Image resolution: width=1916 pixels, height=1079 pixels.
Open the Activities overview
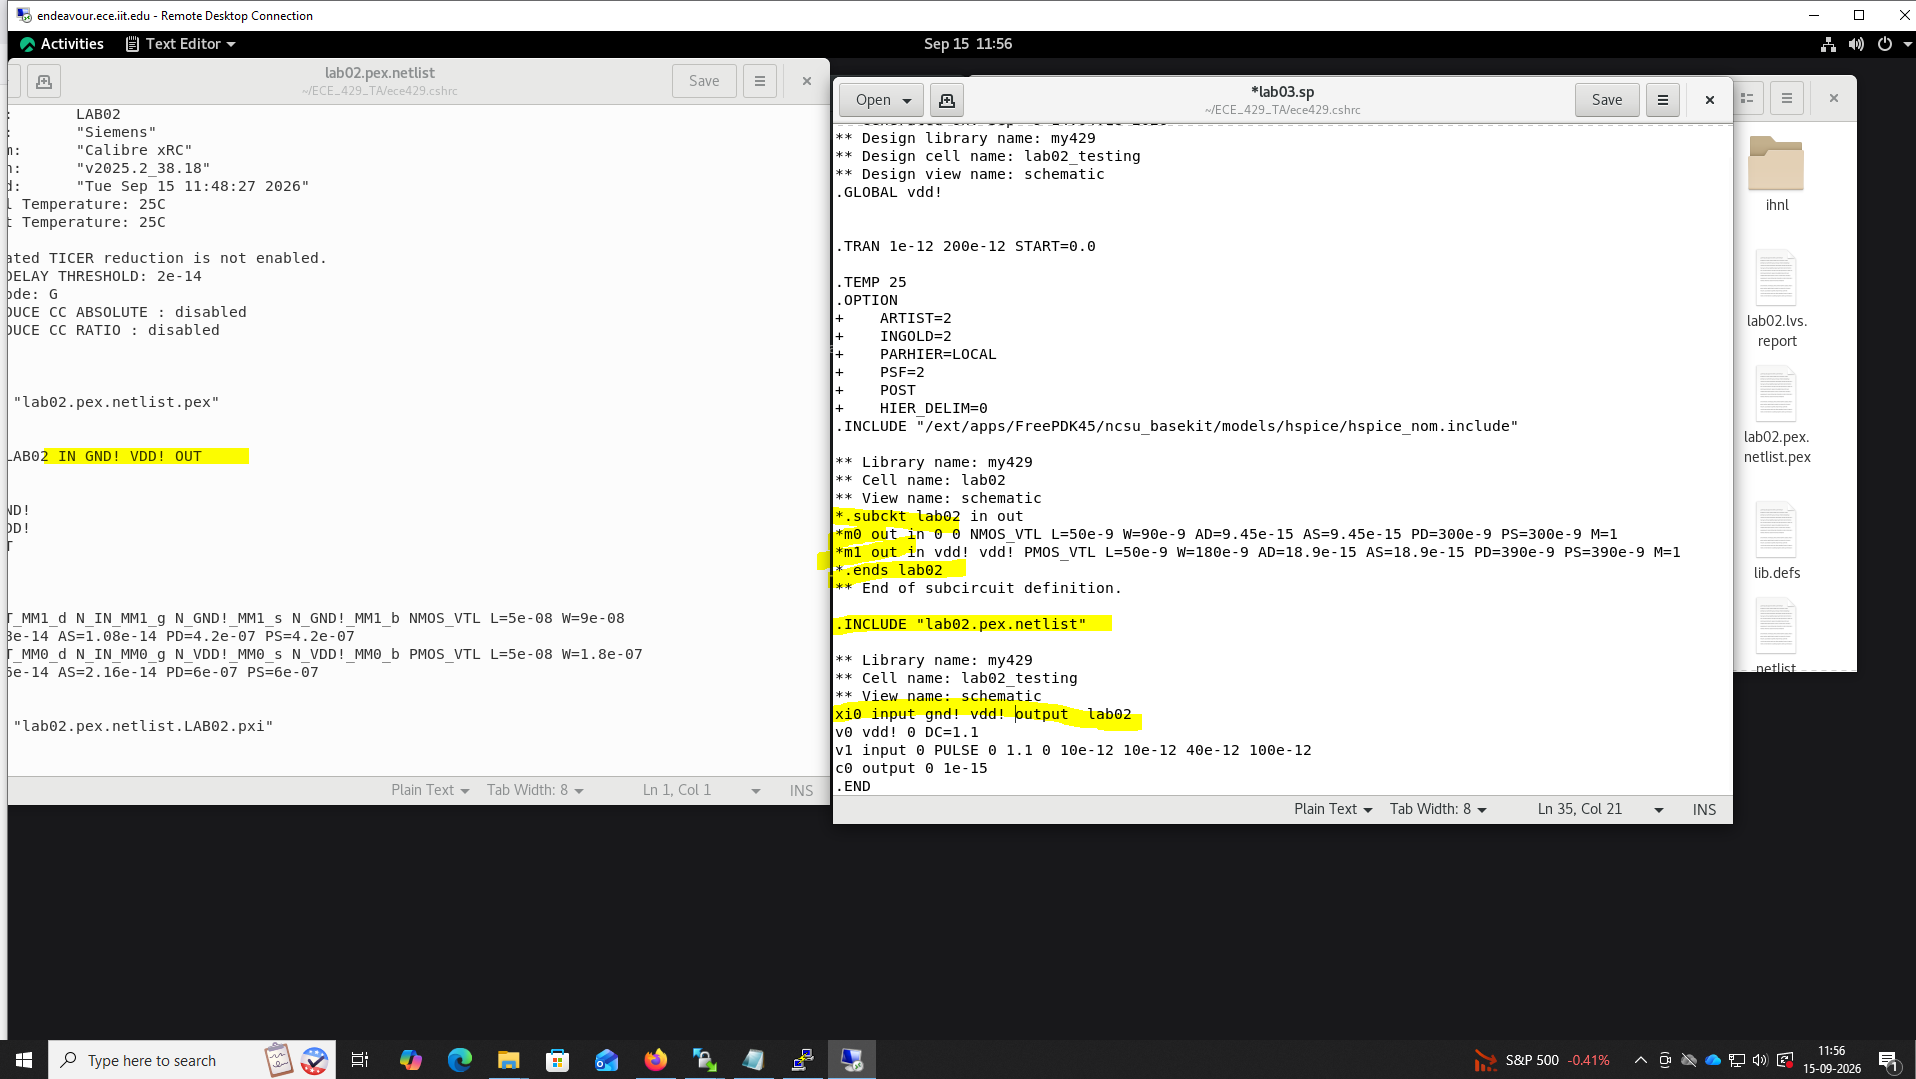[x=62, y=44]
